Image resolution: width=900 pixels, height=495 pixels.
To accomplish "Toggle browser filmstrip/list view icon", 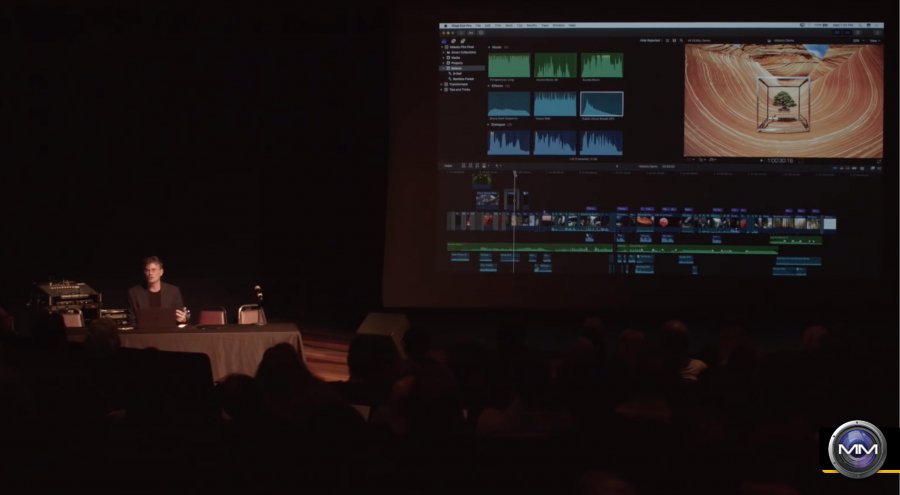I will click(x=668, y=41).
